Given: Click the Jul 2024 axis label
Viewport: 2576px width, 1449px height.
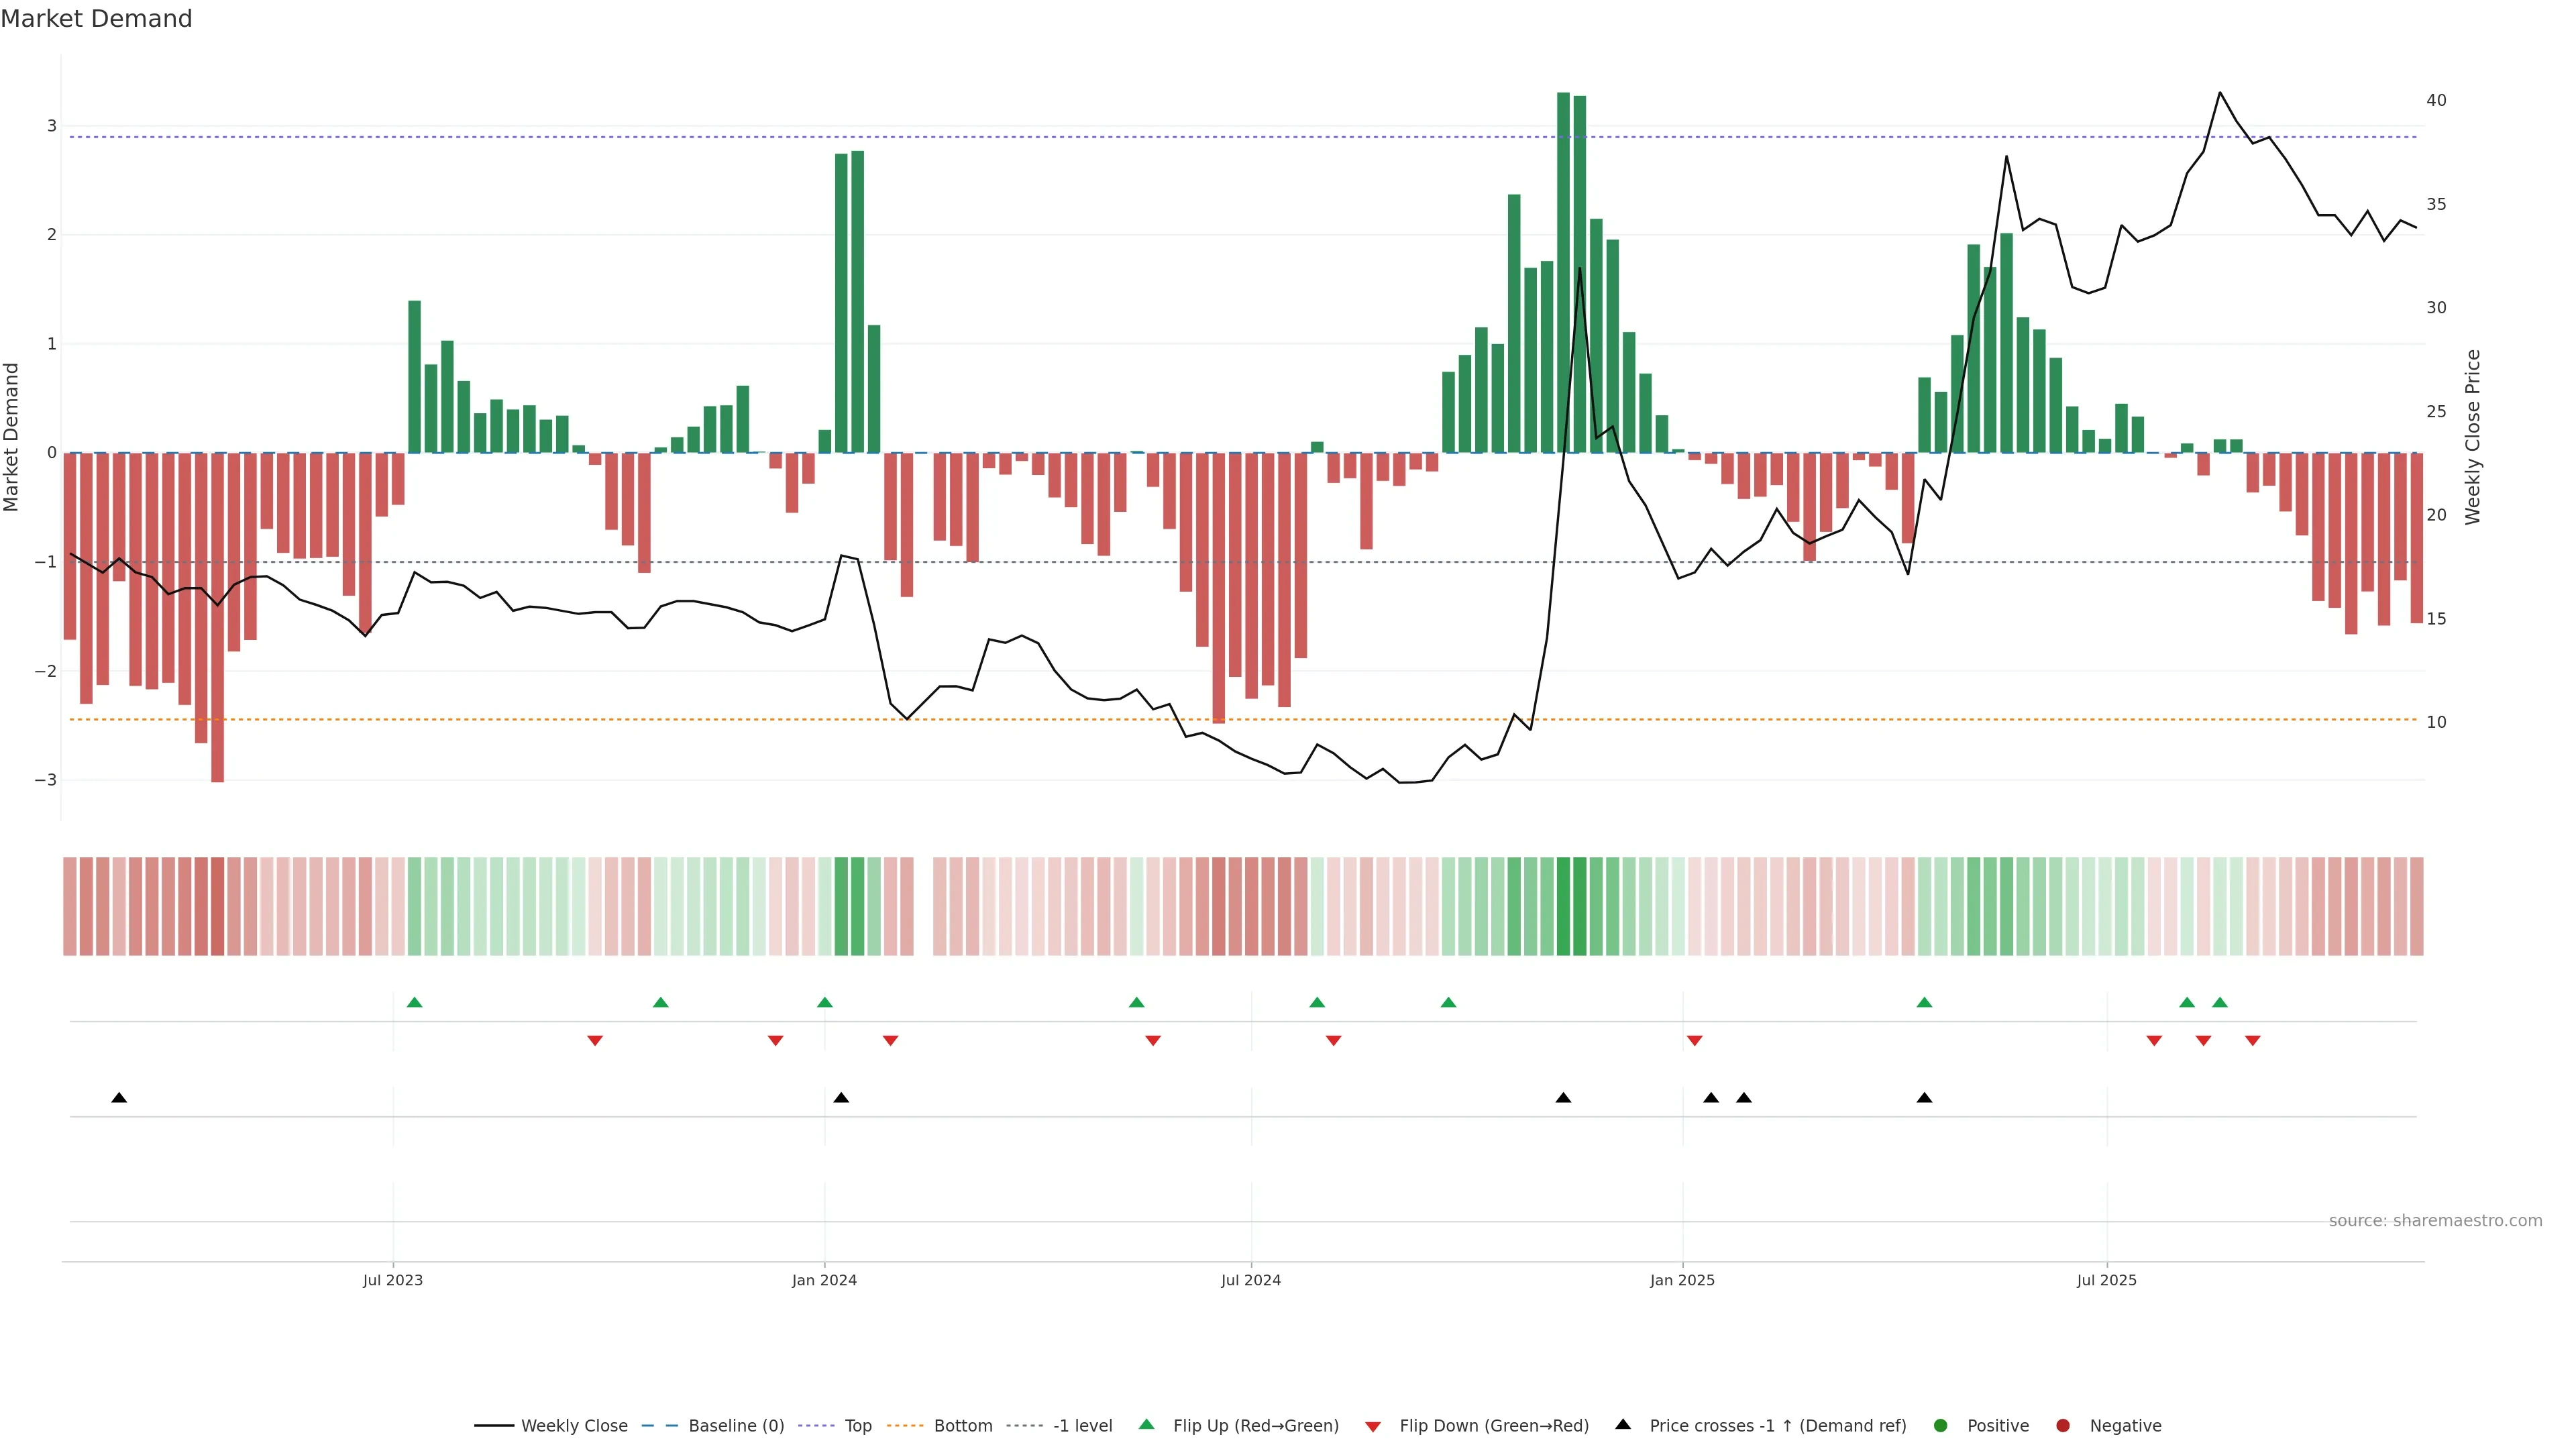Looking at the screenshot, I should (x=1250, y=1280).
